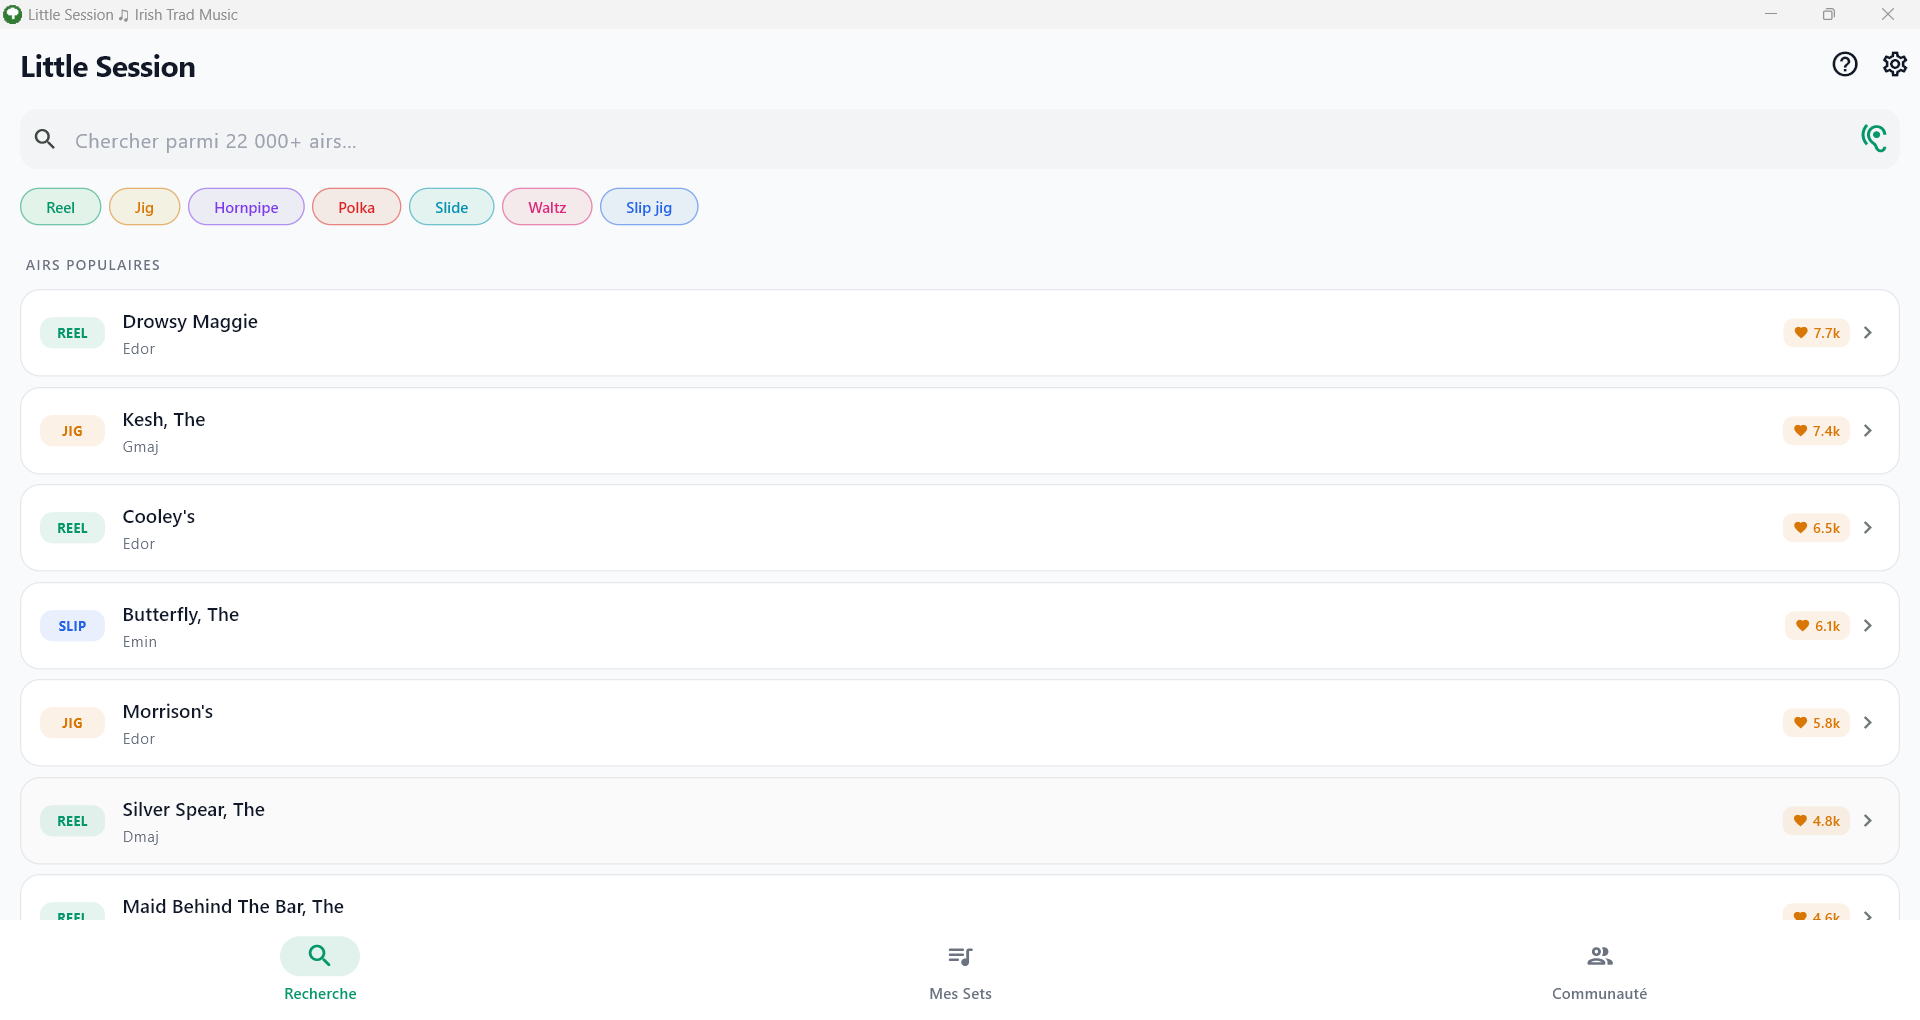Filter tunes by Waltz
1920x1020 pixels.
(x=547, y=207)
